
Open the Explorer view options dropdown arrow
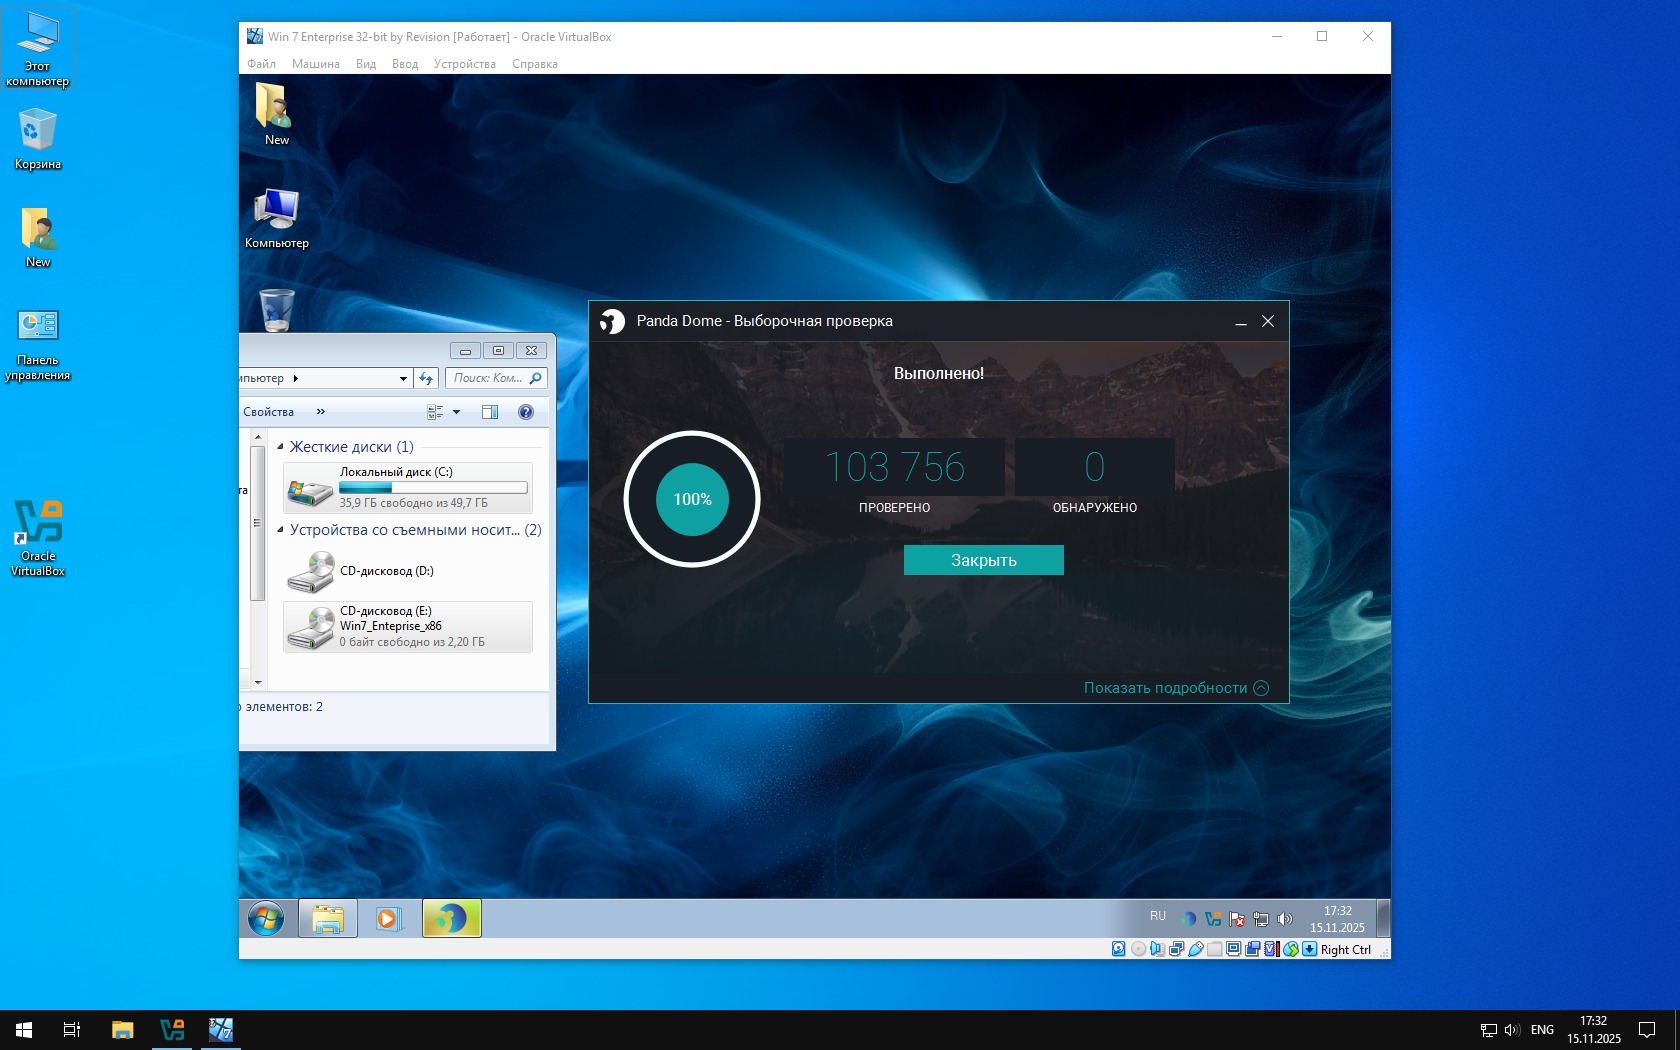pyautogui.click(x=457, y=412)
